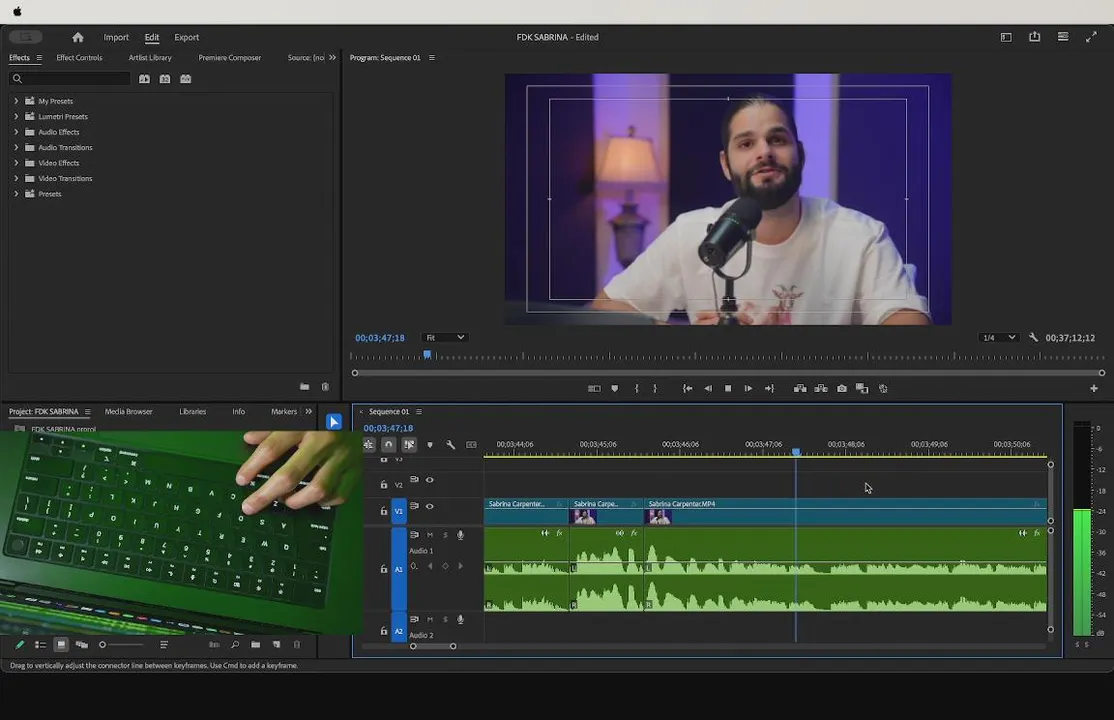
Task: Expand the Audio Effects folder
Action: point(16,132)
